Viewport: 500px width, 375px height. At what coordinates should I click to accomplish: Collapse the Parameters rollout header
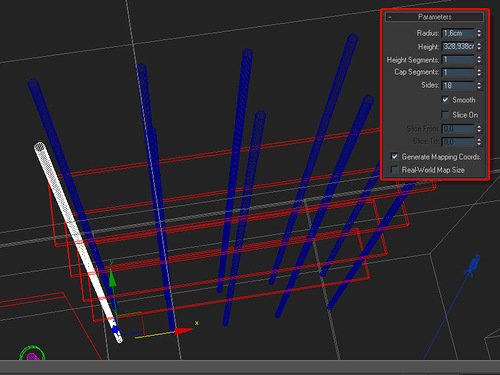click(x=434, y=17)
